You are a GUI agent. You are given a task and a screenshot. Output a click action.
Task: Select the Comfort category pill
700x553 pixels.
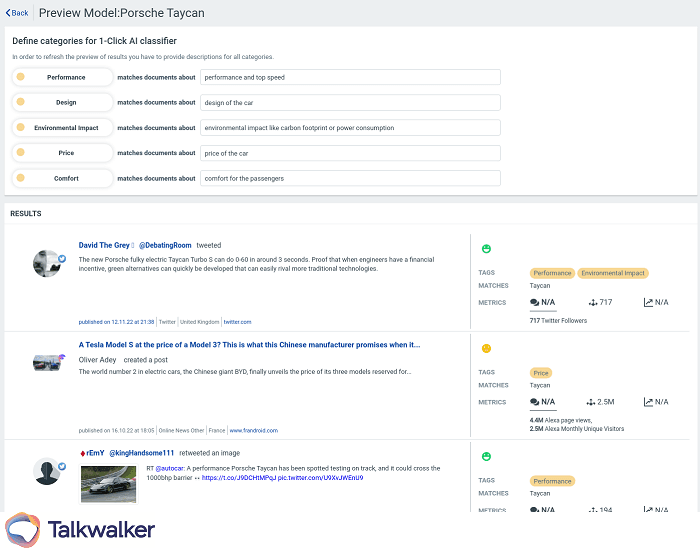point(62,178)
